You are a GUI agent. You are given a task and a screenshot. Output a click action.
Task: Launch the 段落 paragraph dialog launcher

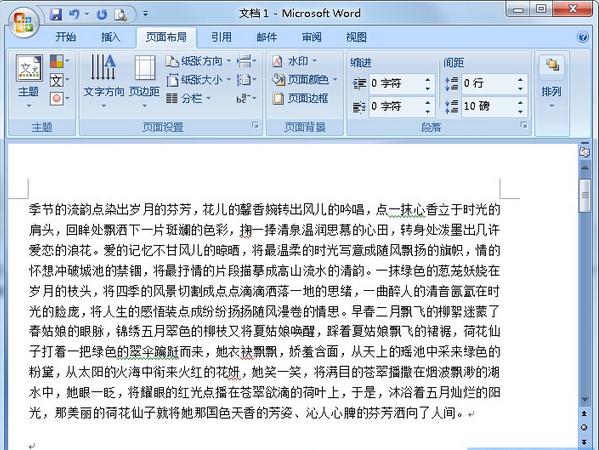tap(524, 125)
